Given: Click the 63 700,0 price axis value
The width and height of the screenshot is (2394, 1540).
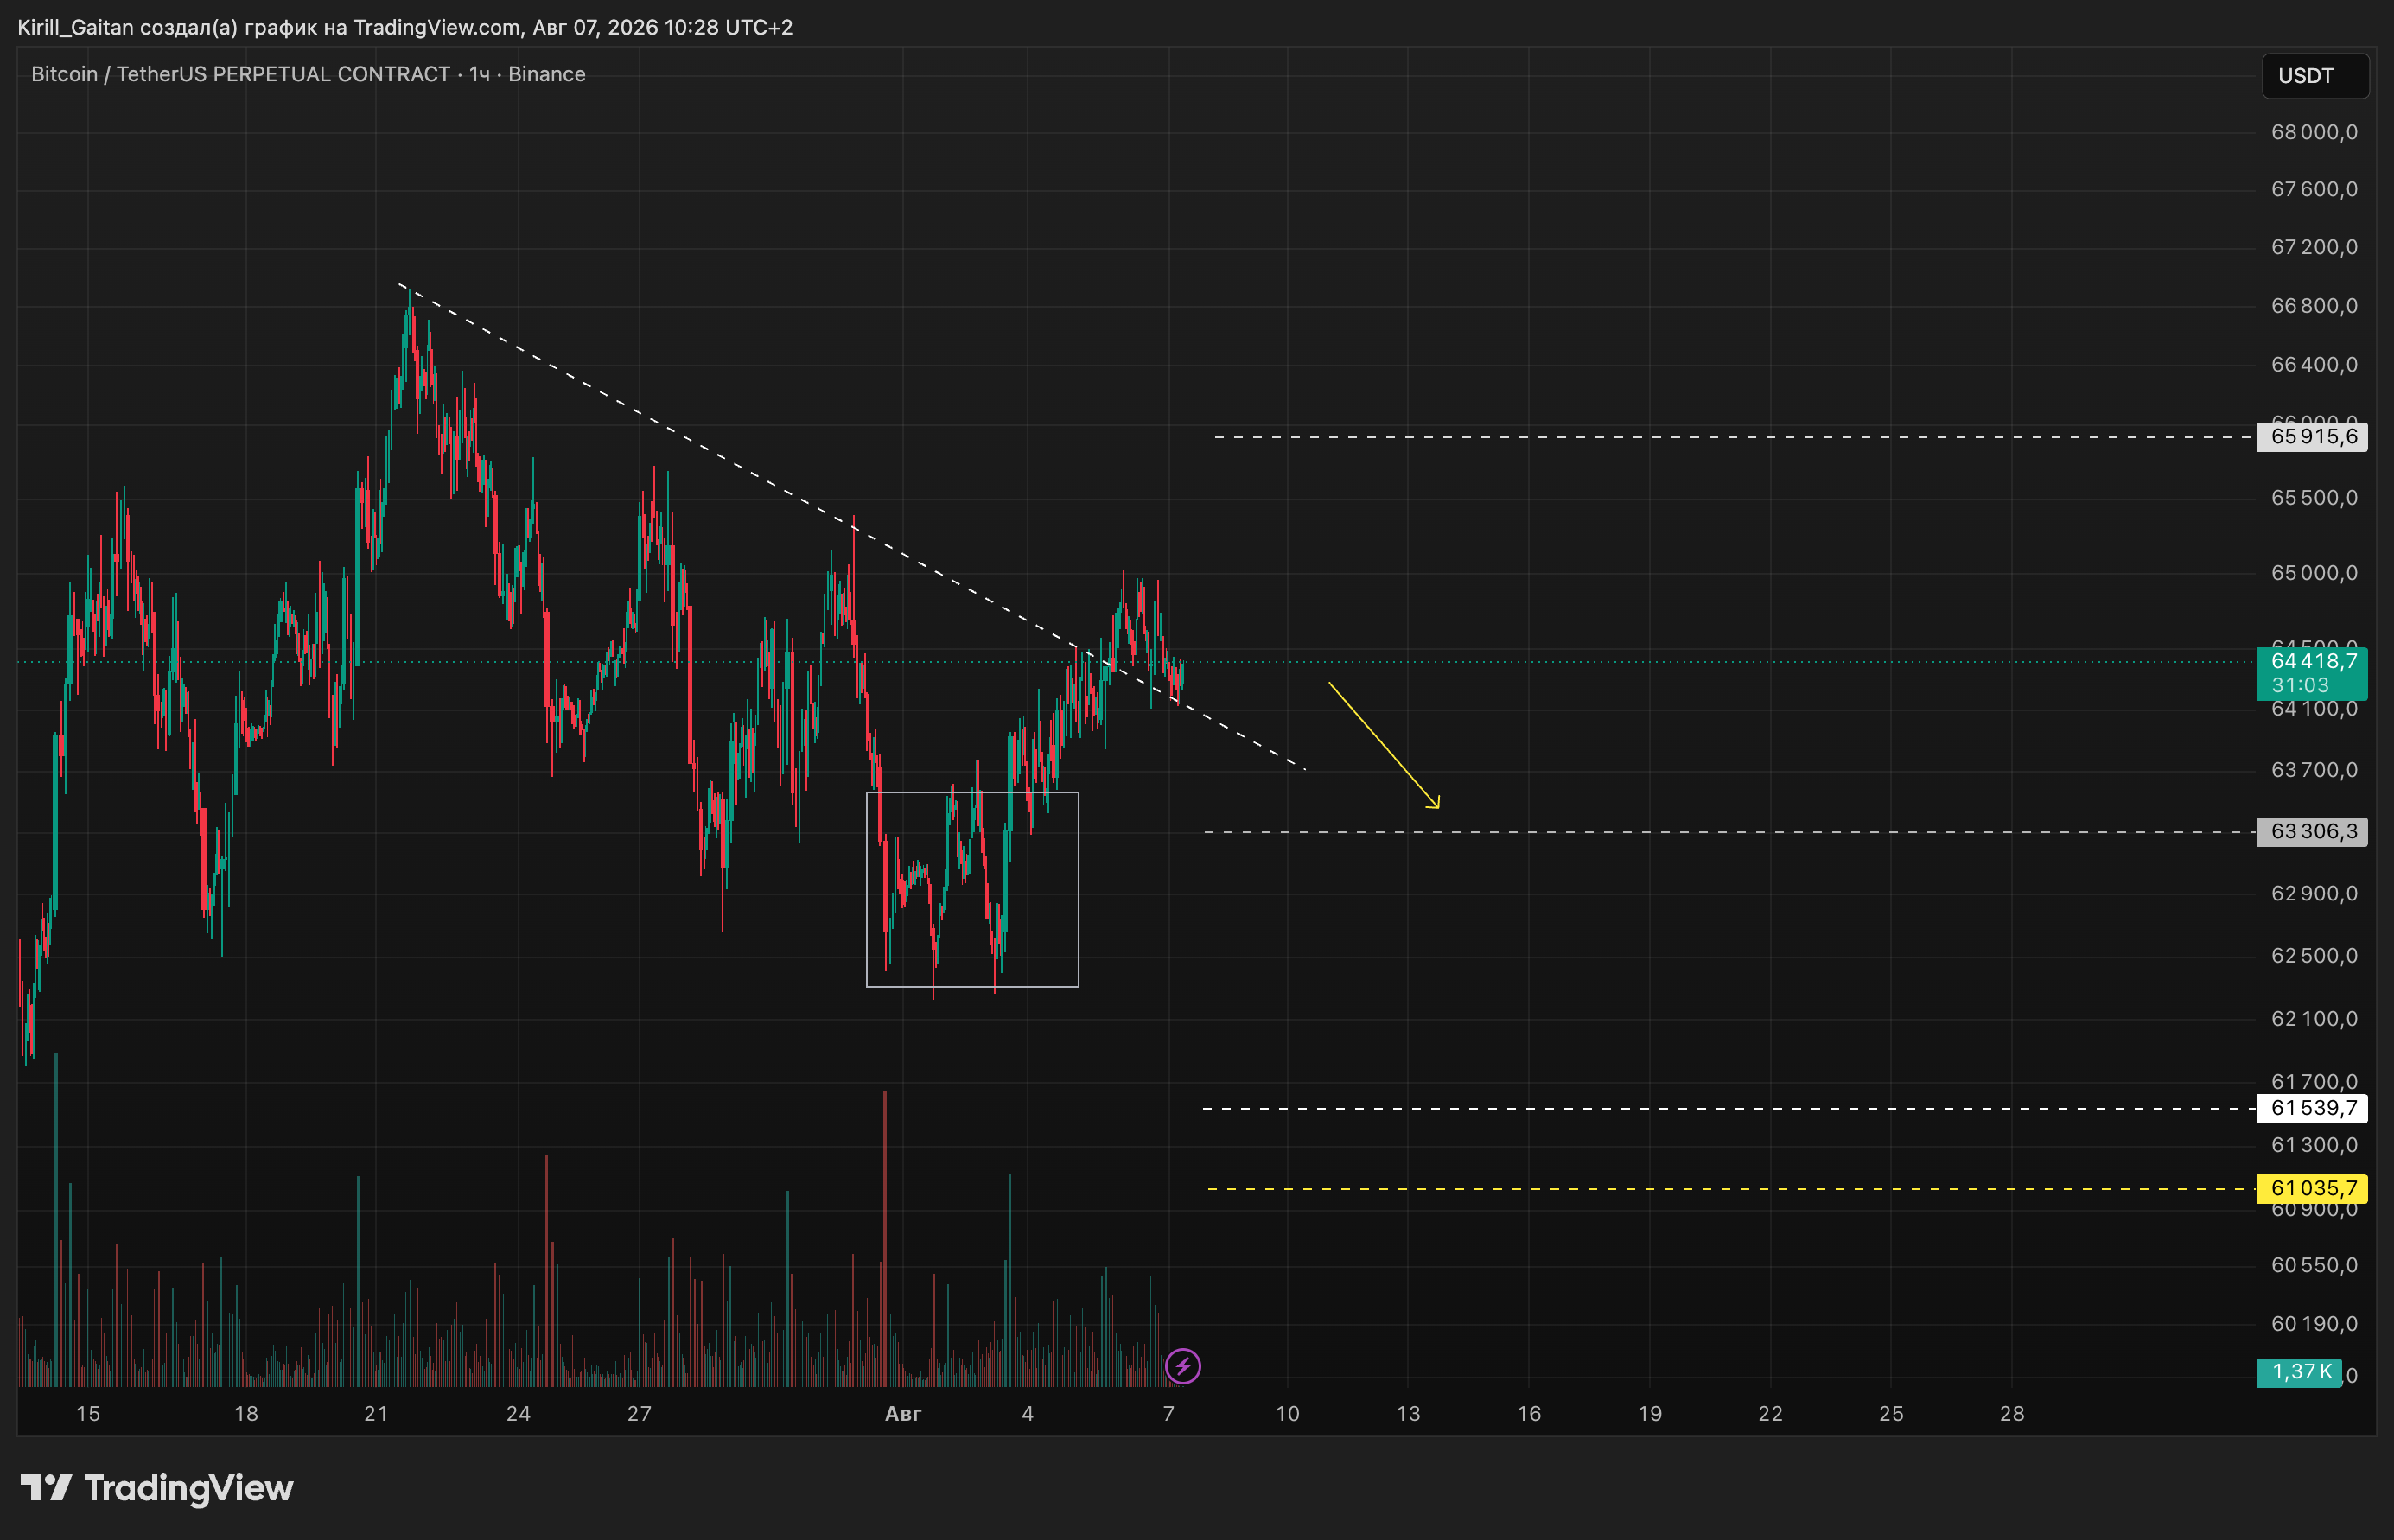Looking at the screenshot, I should [2314, 770].
